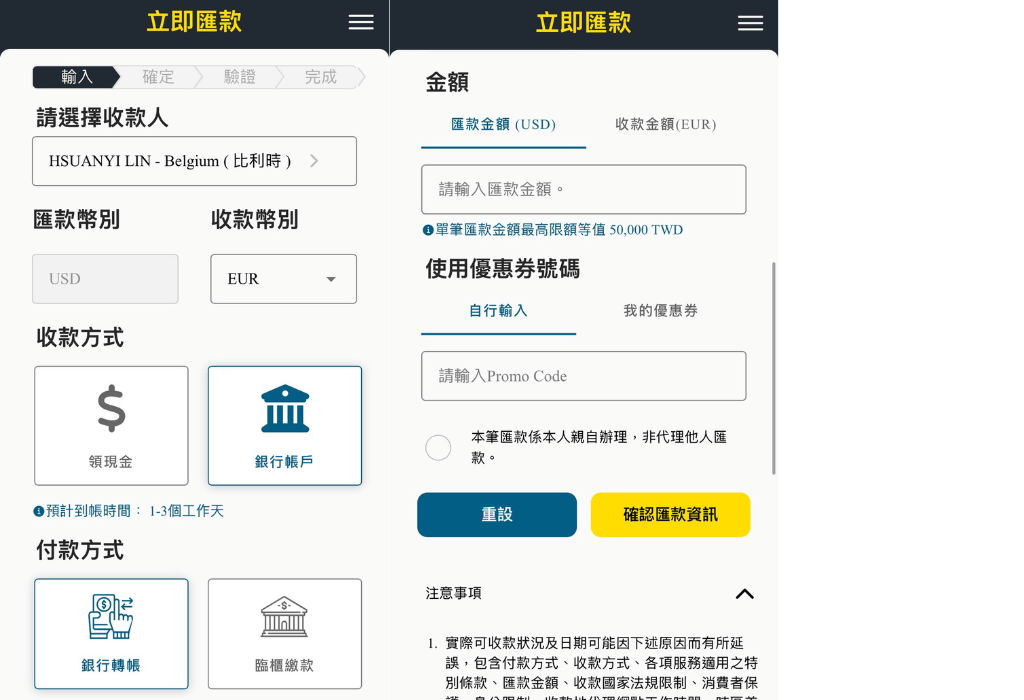Switch to 匯款金額 (USD) tab

(504, 125)
